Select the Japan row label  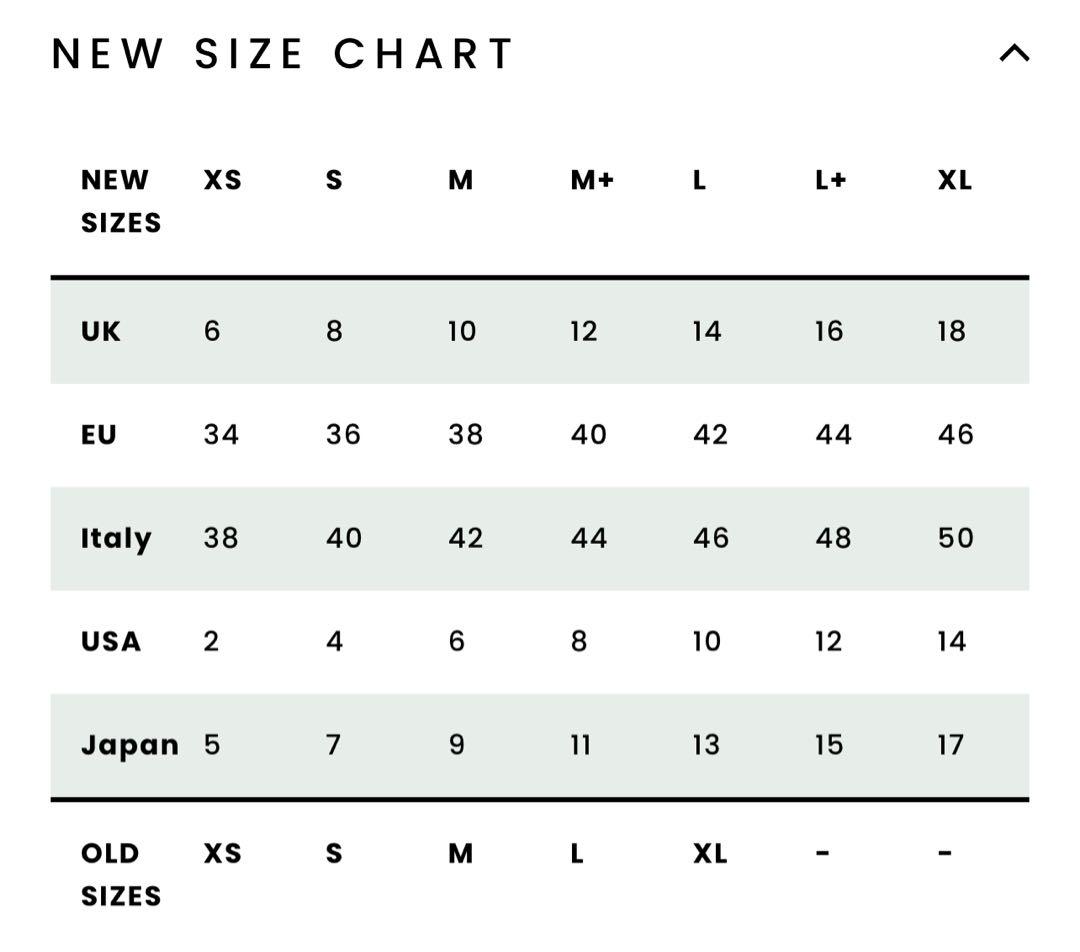point(129,745)
